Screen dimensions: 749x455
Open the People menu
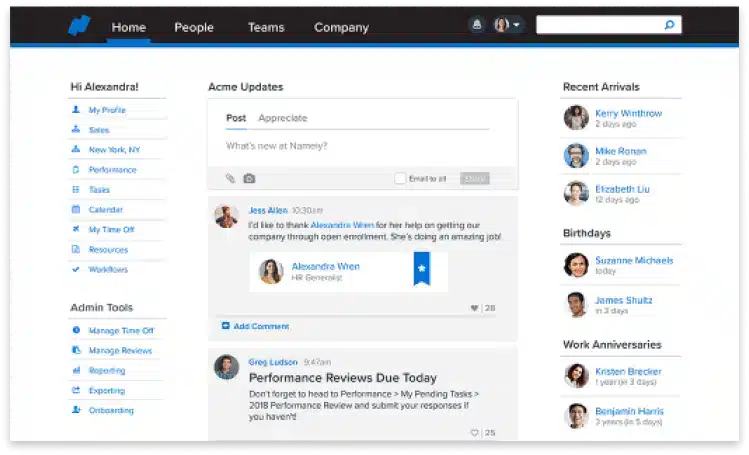point(194,27)
